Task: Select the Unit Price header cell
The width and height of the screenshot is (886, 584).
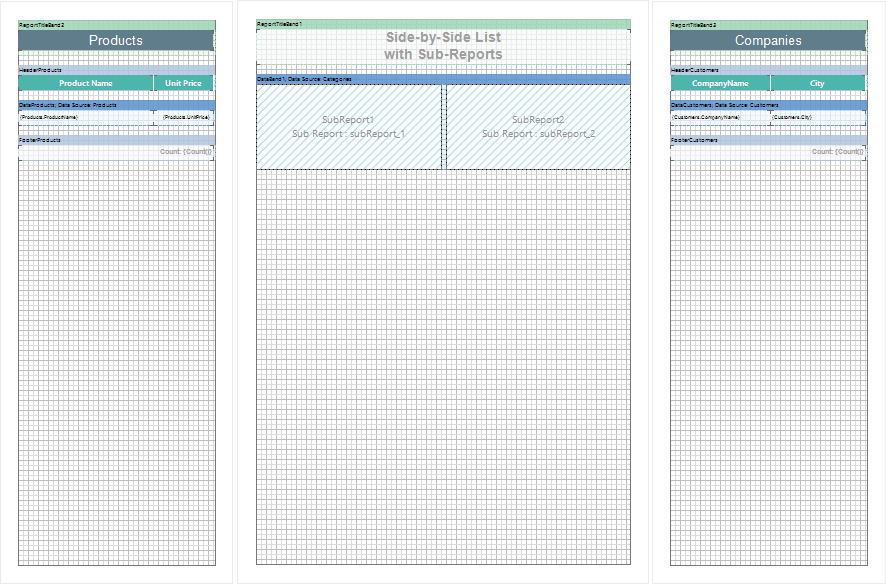Action: (x=184, y=83)
